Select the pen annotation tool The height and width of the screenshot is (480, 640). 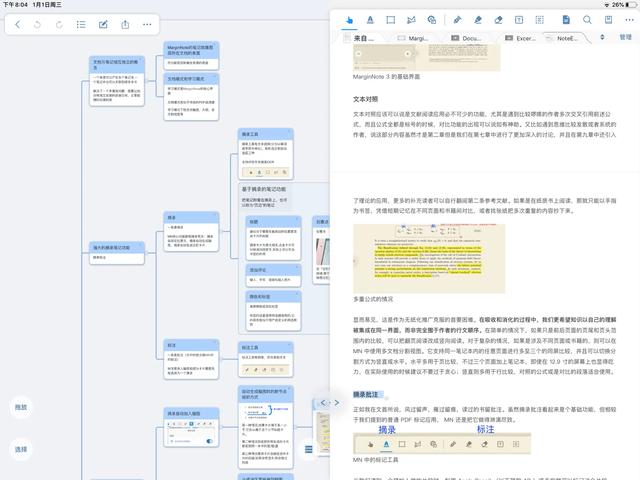[457, 20]
